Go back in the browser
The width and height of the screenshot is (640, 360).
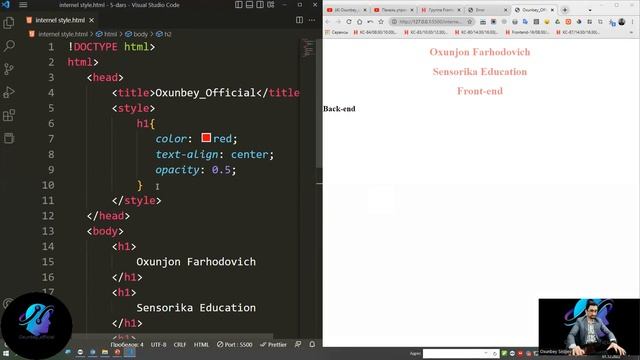point(328,22)
